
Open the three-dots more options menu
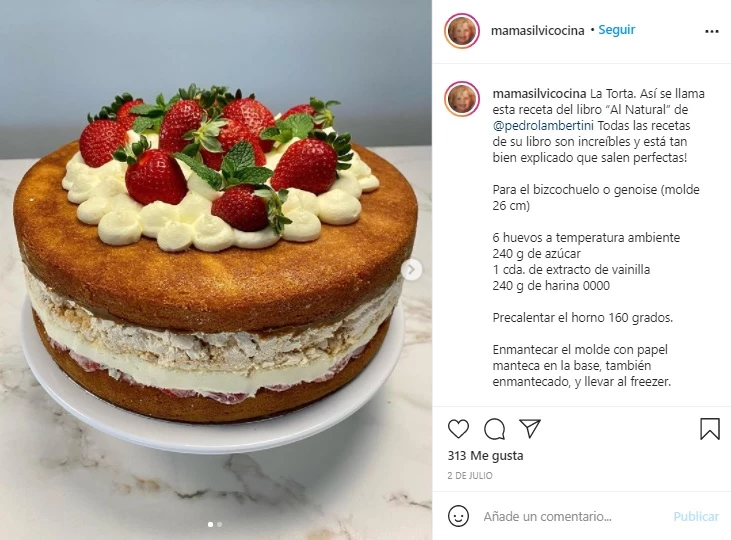711,31
